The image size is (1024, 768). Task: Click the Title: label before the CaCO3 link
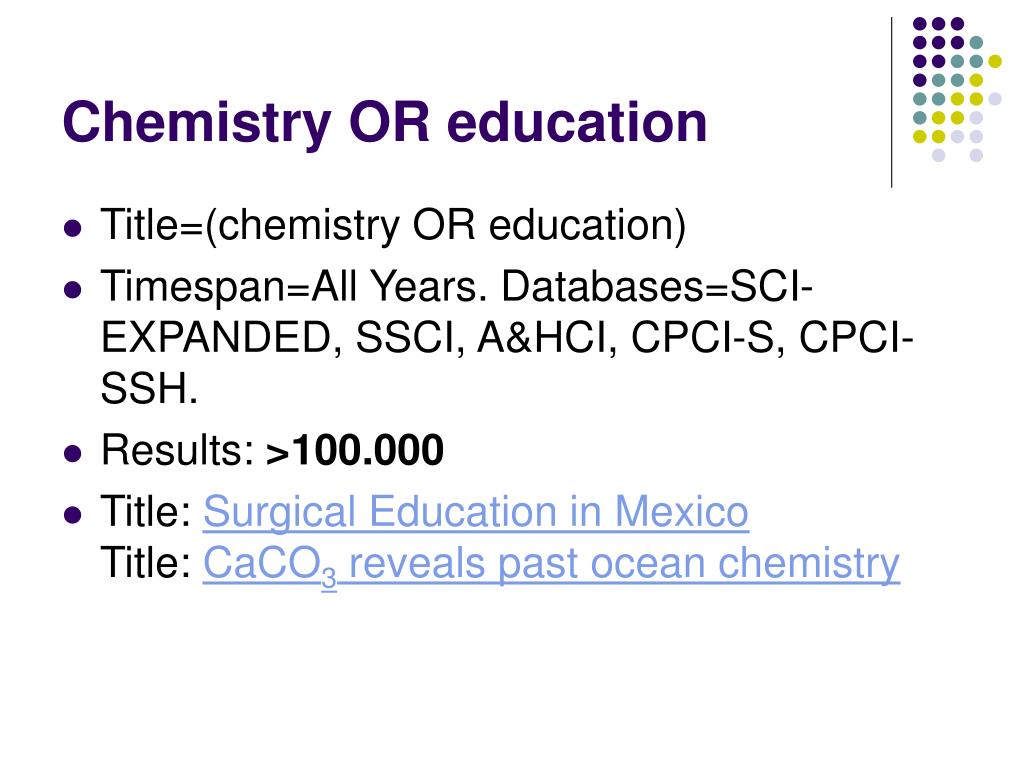[x=146, y=562]
